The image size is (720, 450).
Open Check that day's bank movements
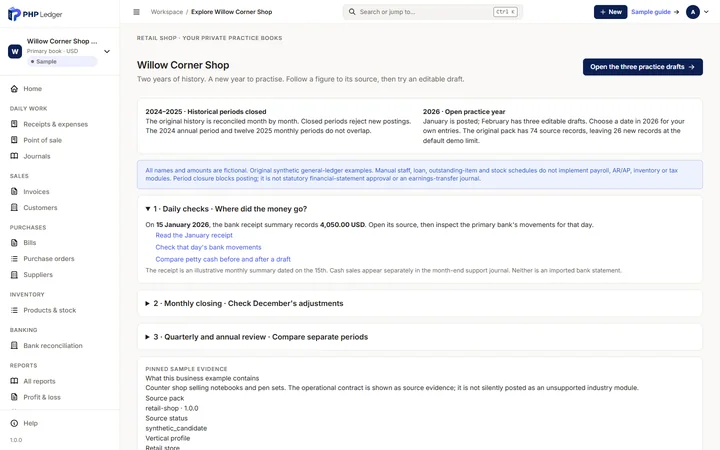(x=208, y=247)
